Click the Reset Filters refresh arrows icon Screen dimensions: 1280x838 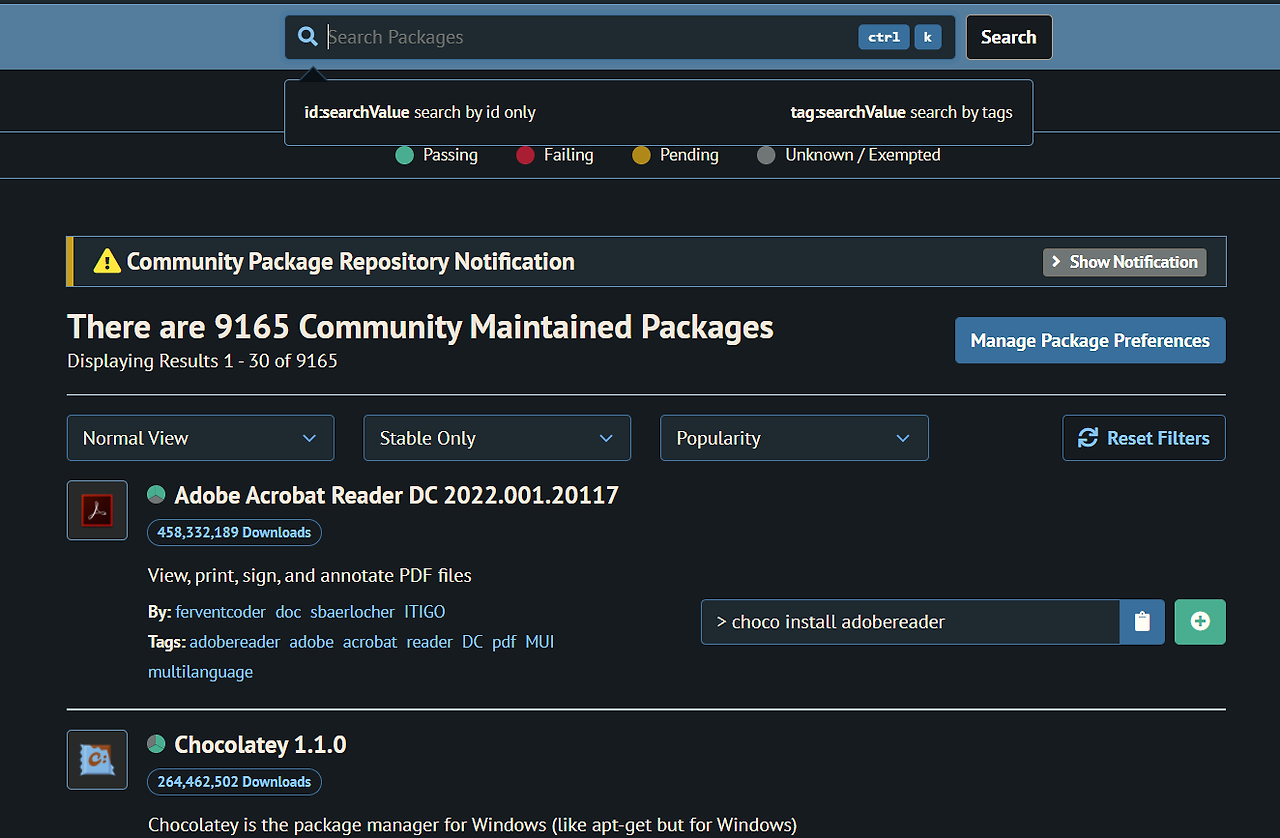[1088, 438]
